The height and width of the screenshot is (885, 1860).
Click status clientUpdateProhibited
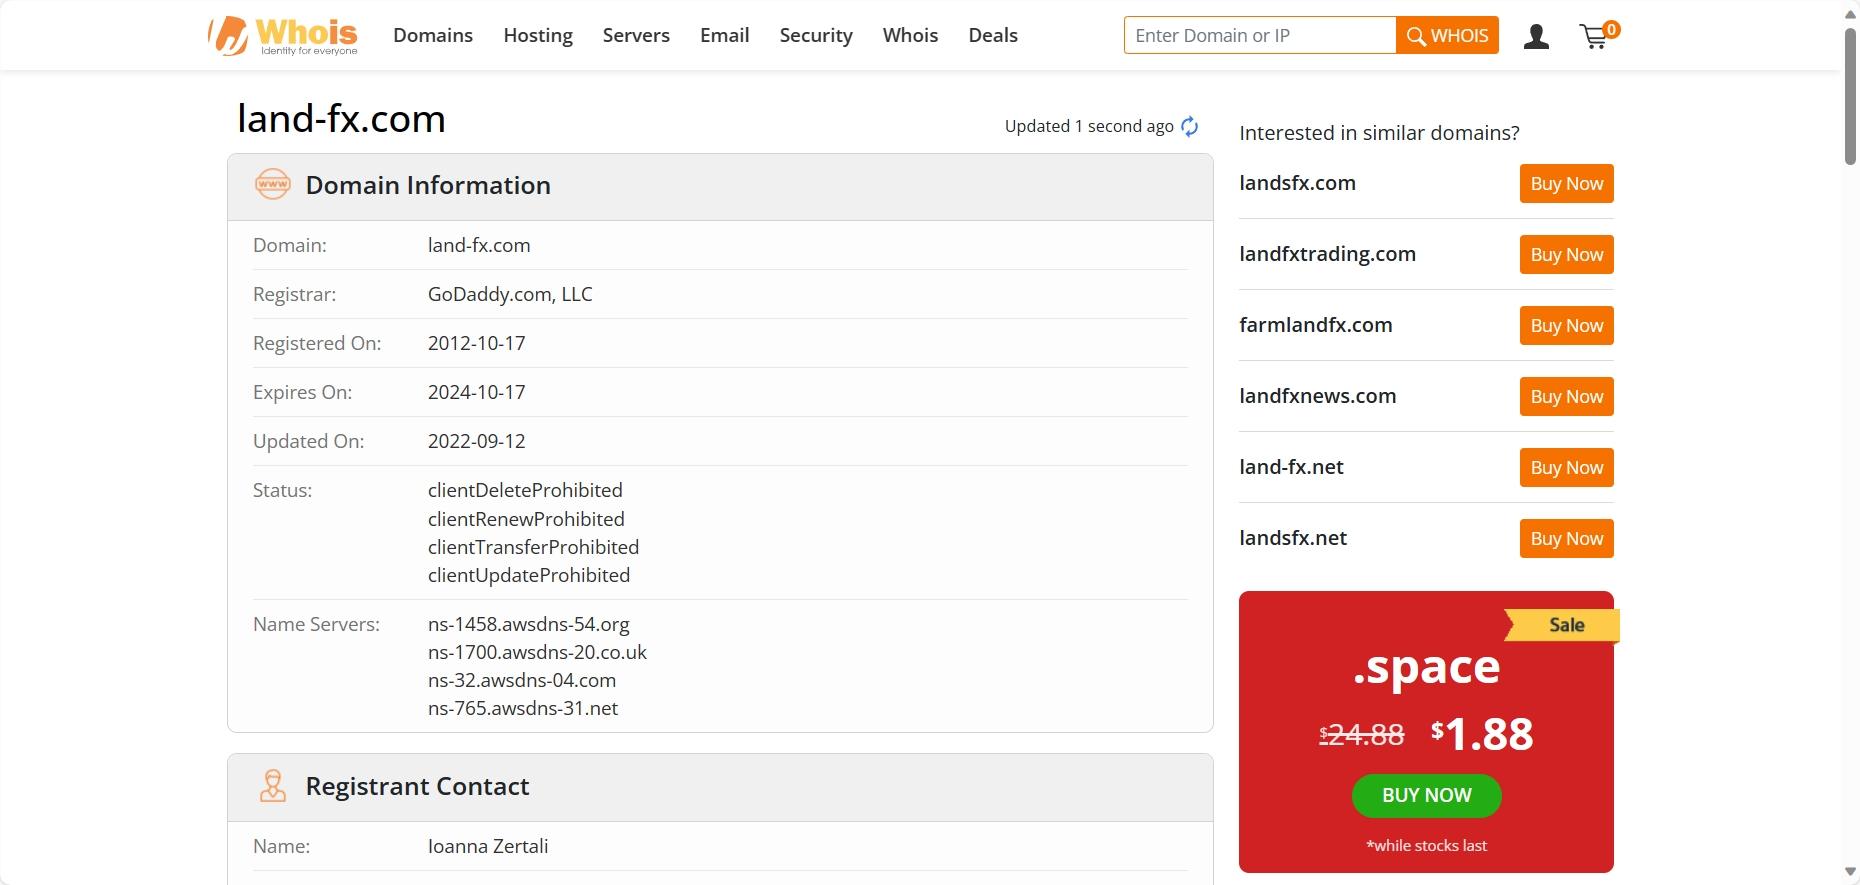[x=529, y=575]
